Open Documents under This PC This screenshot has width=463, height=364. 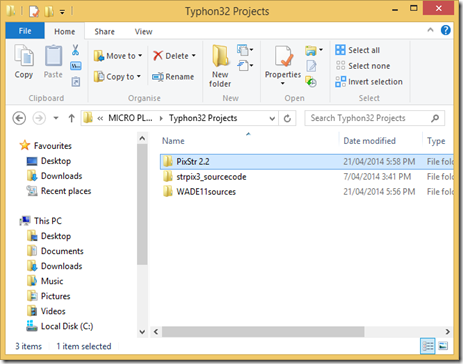(55, 251)
